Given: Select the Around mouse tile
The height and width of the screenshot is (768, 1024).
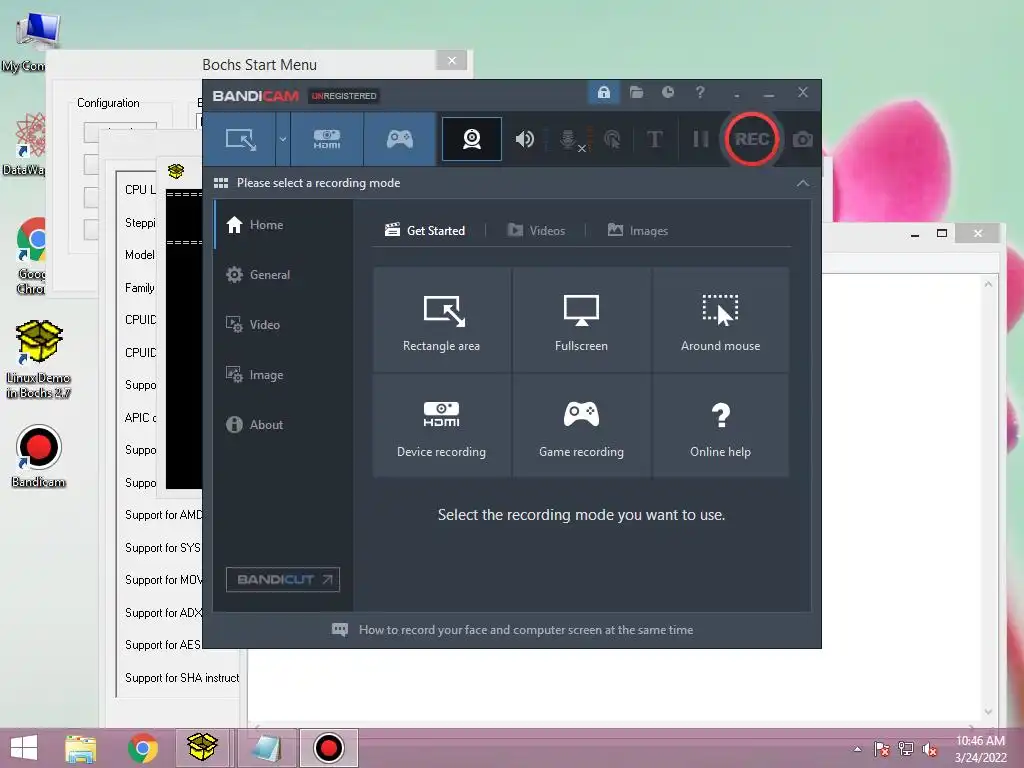Looking at the screenshot, I should [x=720, y=320].
